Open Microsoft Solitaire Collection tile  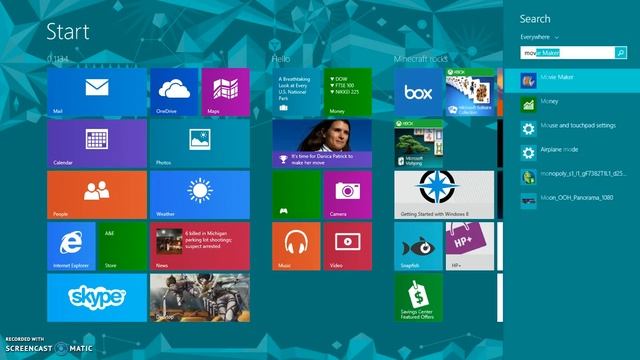point(470,92)
